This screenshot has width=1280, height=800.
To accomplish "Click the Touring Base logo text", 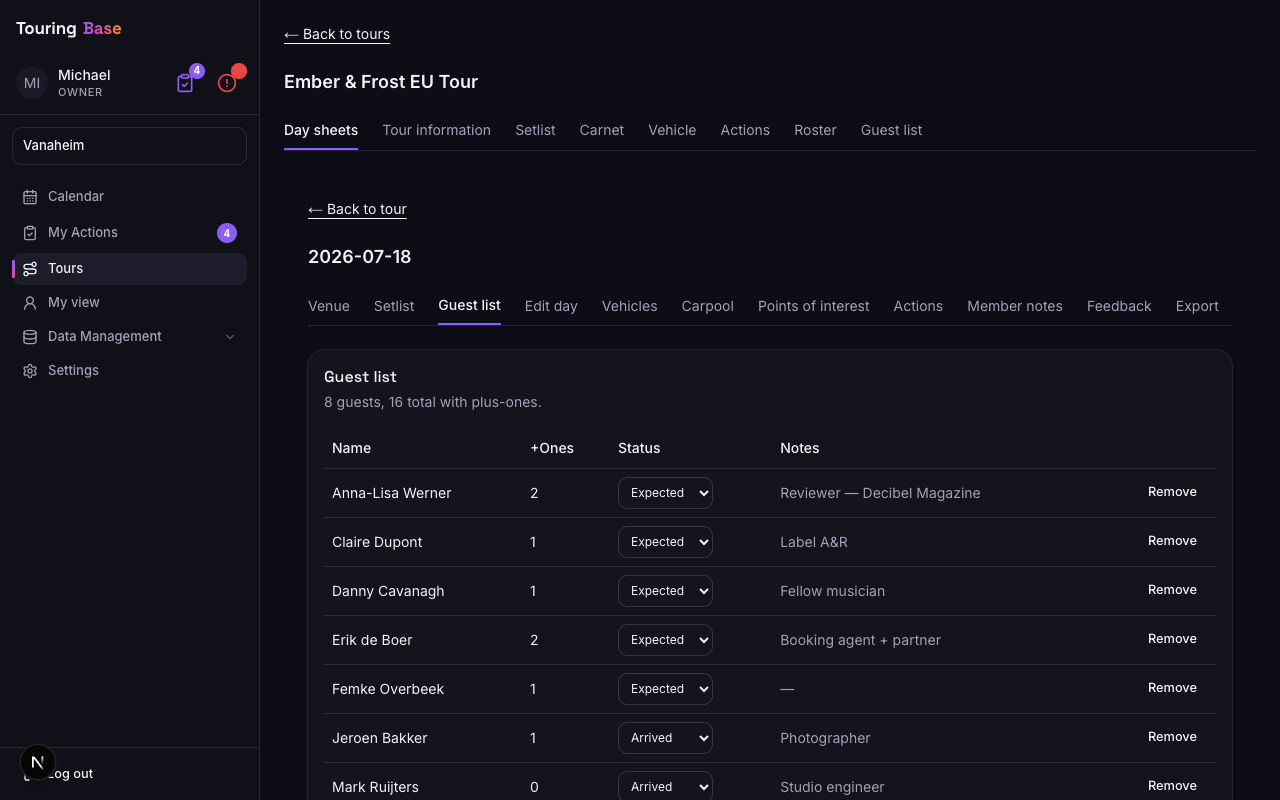I will coord(69,28).
